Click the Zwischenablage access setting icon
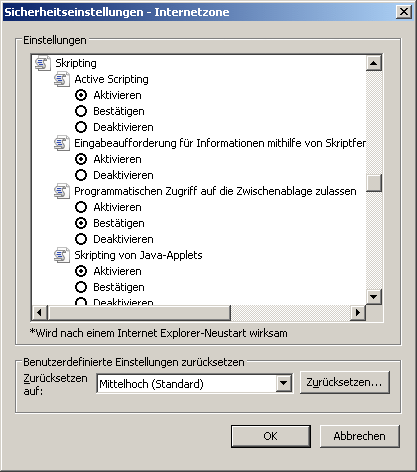This screenshot has width=417, height=472. pyautogui.click(x=62, y=191)
